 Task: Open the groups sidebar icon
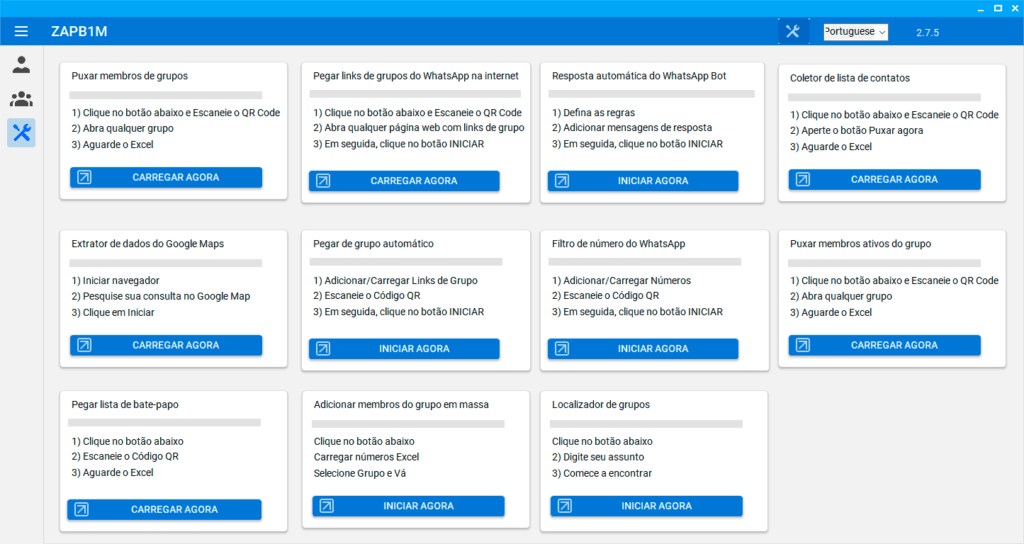[21, 99]
